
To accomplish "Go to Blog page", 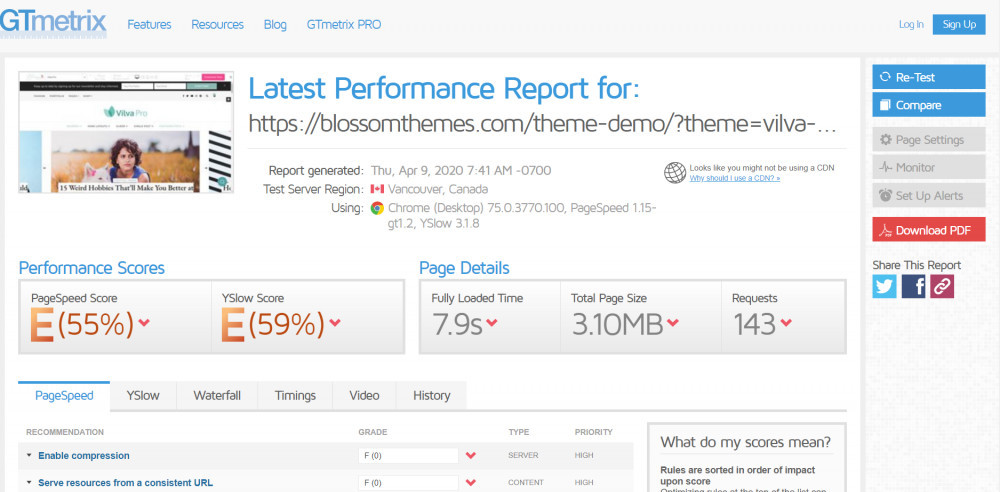I will pos(275,25).
